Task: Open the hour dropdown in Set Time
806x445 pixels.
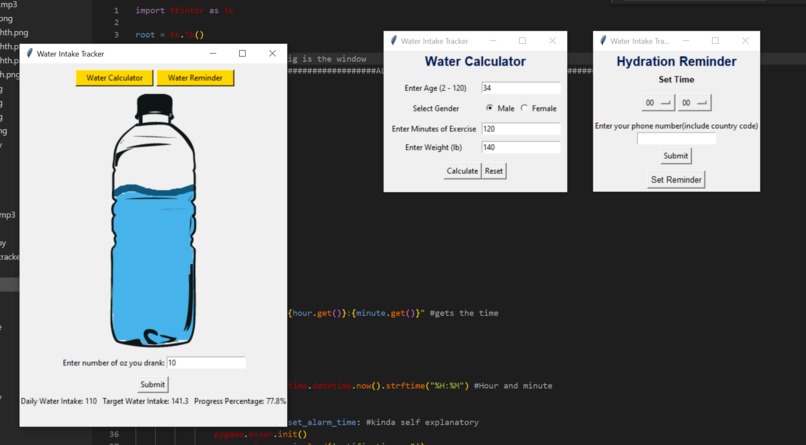Action: coord(658,103)
